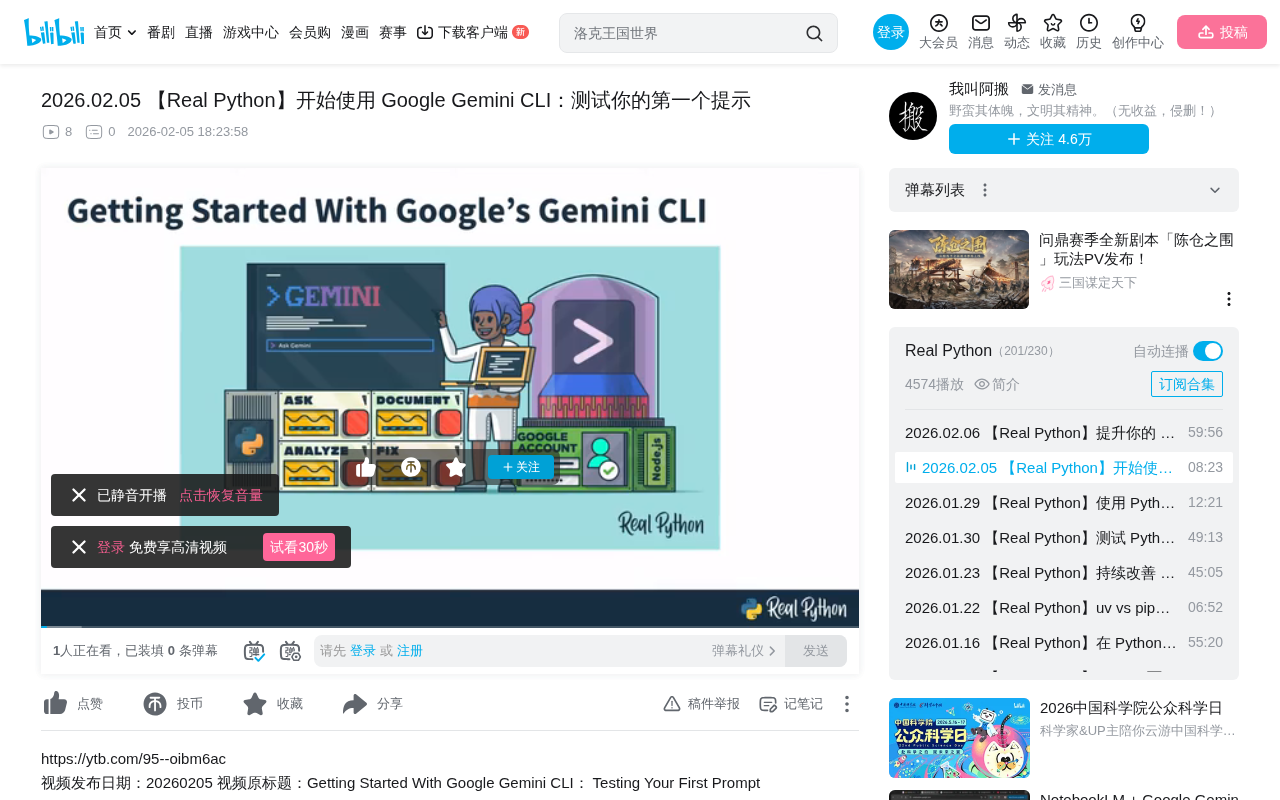Open 记笔记 notes tool

791,704
